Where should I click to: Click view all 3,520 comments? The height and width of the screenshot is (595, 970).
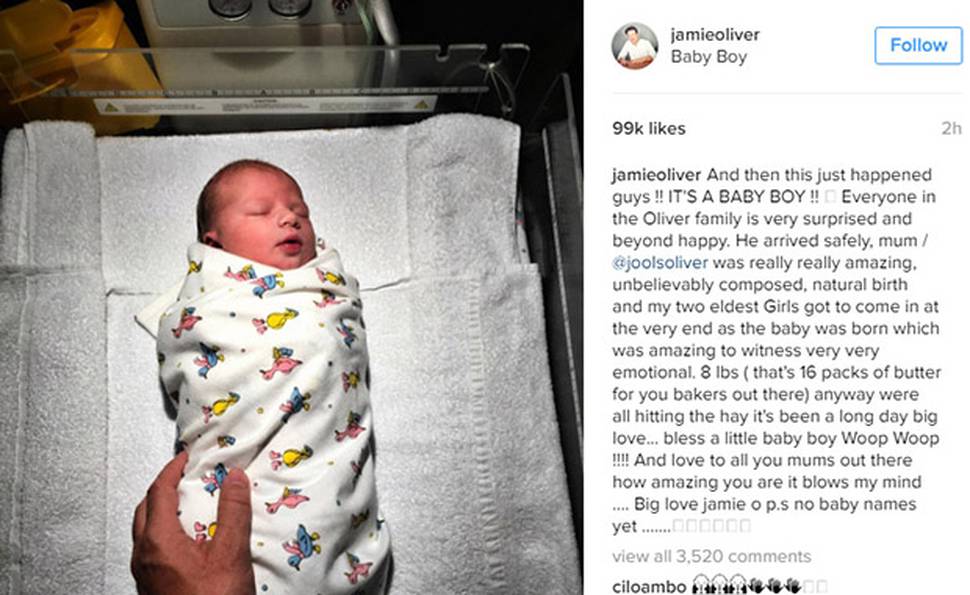pyautogui.click(x=711, y=556)
